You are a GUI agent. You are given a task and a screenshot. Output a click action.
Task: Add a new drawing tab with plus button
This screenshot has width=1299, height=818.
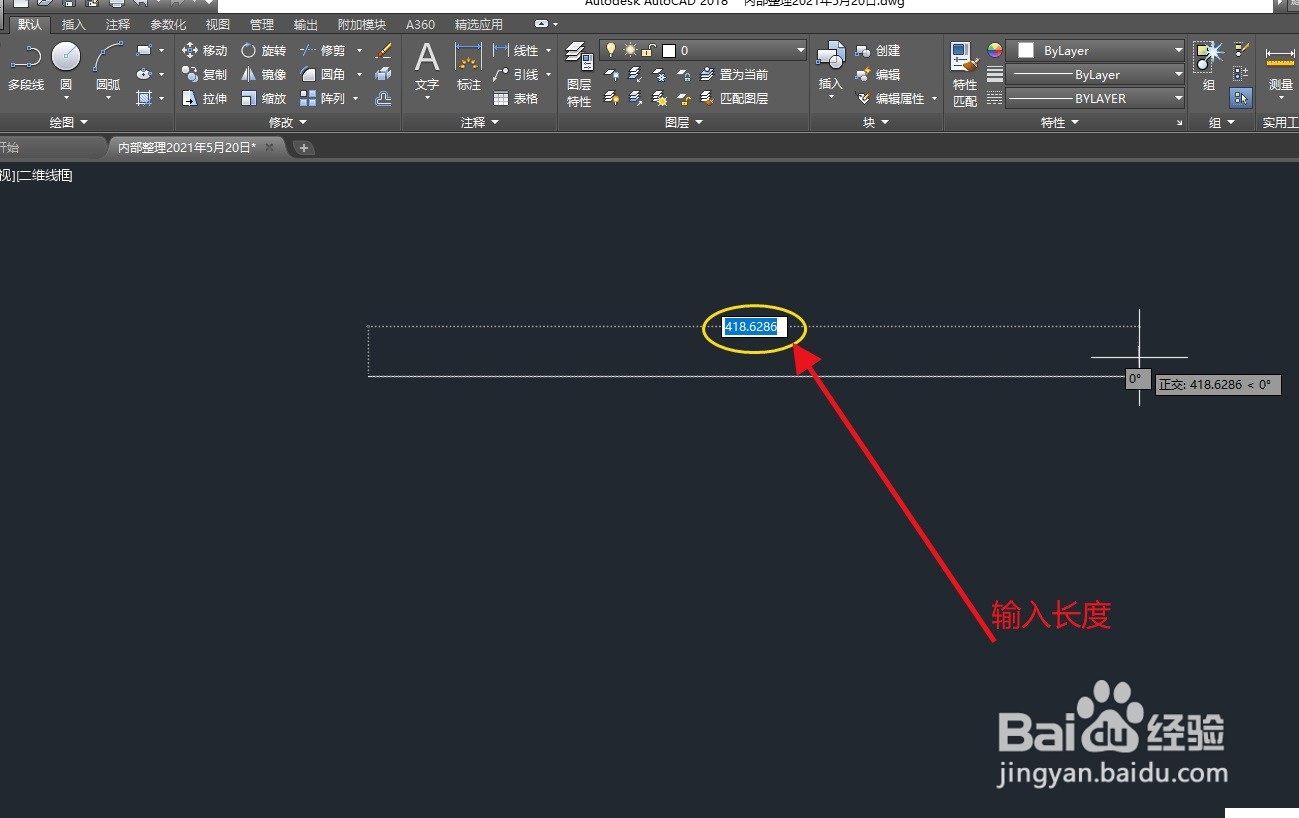tap(304, 148)
